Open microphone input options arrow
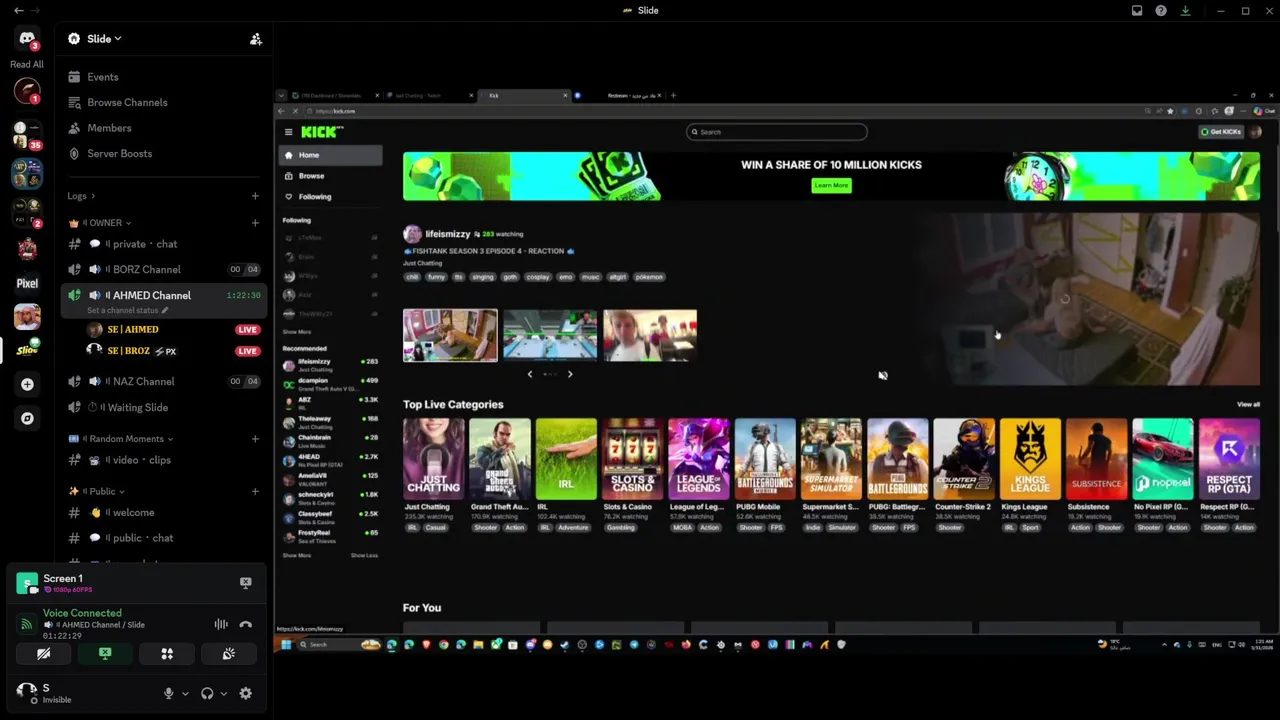The height and width of the screenshot is (720, 1280). coord(185,693)
